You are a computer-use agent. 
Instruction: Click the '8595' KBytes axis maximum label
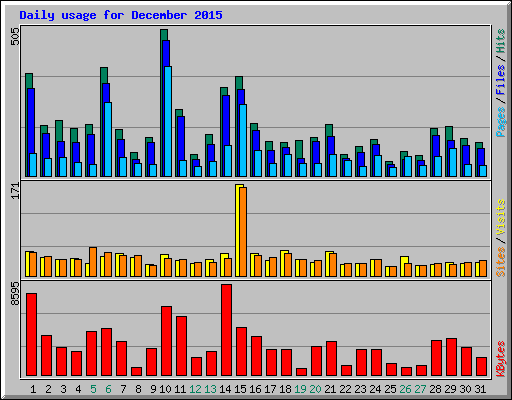point(15,294)
